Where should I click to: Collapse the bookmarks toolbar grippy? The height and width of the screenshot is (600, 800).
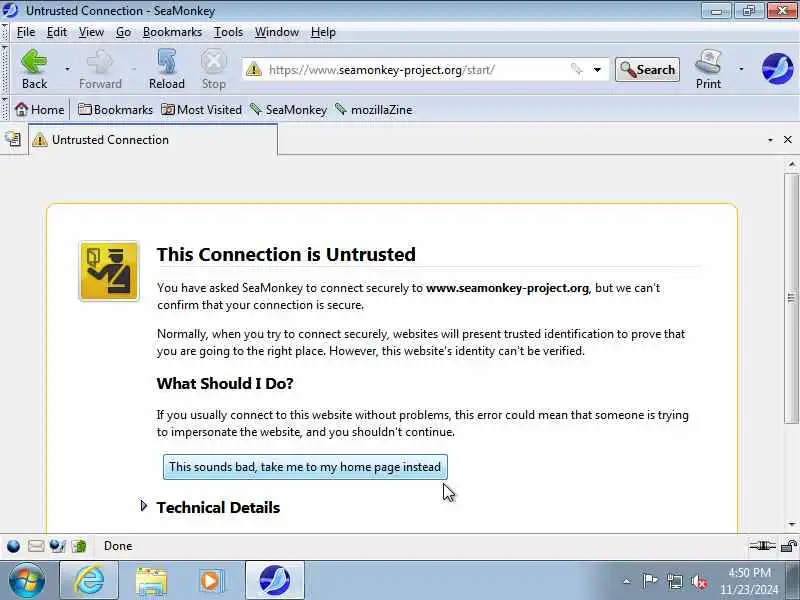(5, 109)
